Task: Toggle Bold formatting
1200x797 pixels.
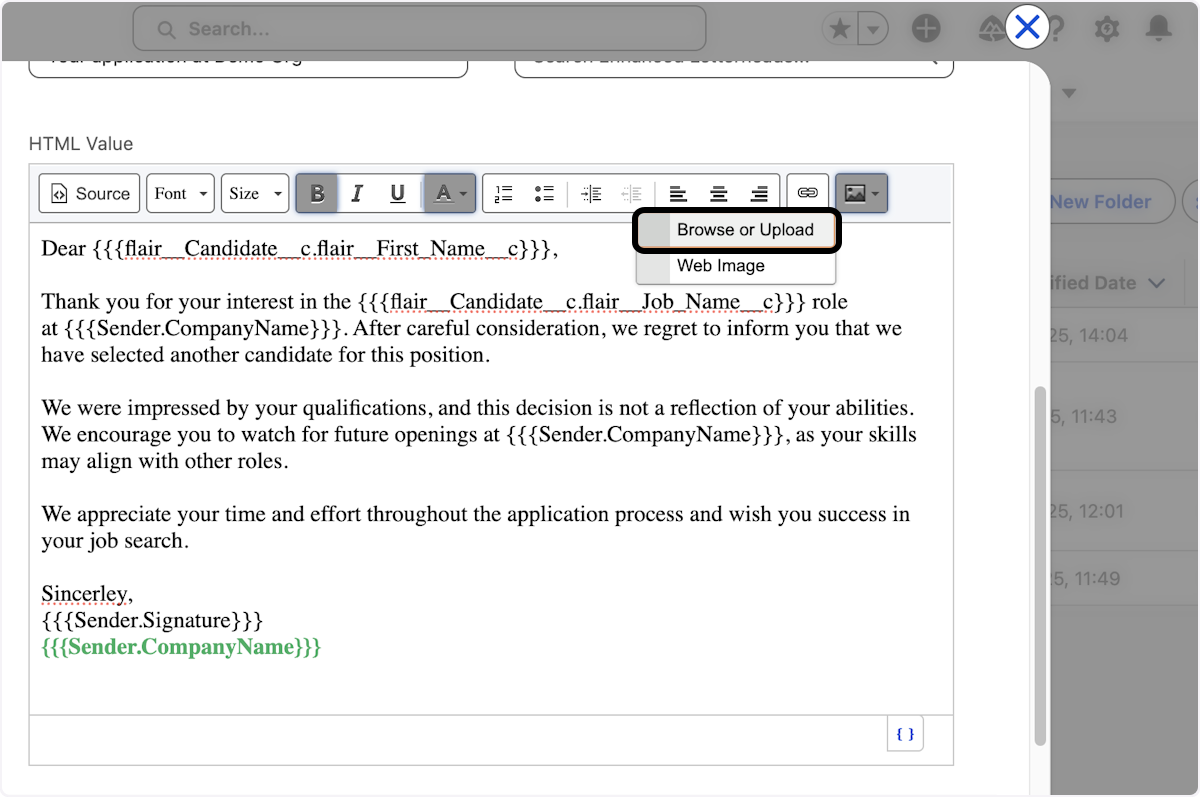Action: pos(318,194)
